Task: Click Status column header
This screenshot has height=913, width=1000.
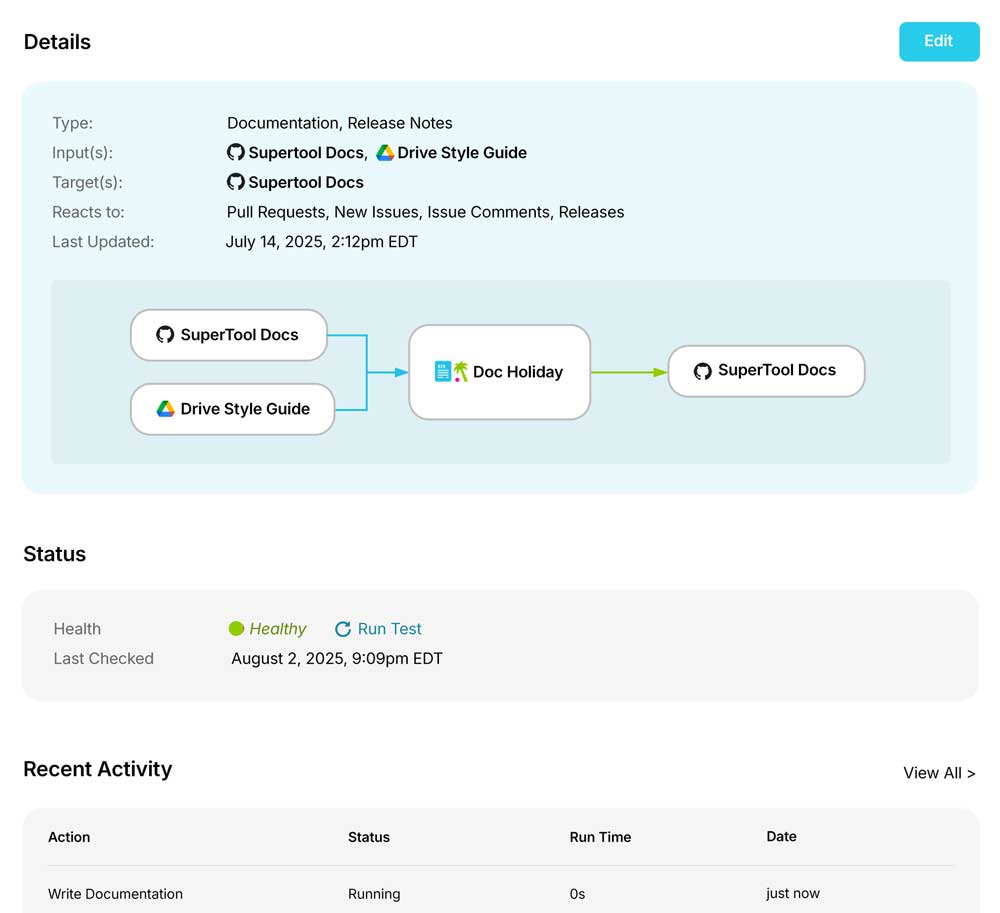Action: pyautogui.click(x=369, y=837)
